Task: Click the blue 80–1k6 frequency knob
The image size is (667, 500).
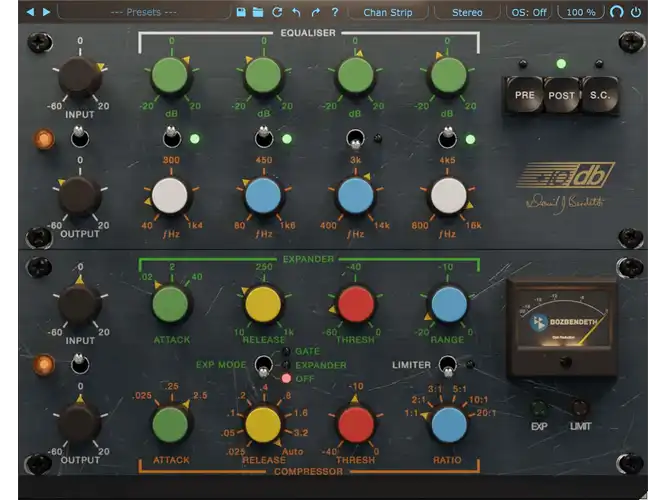Action: point(263,196)
